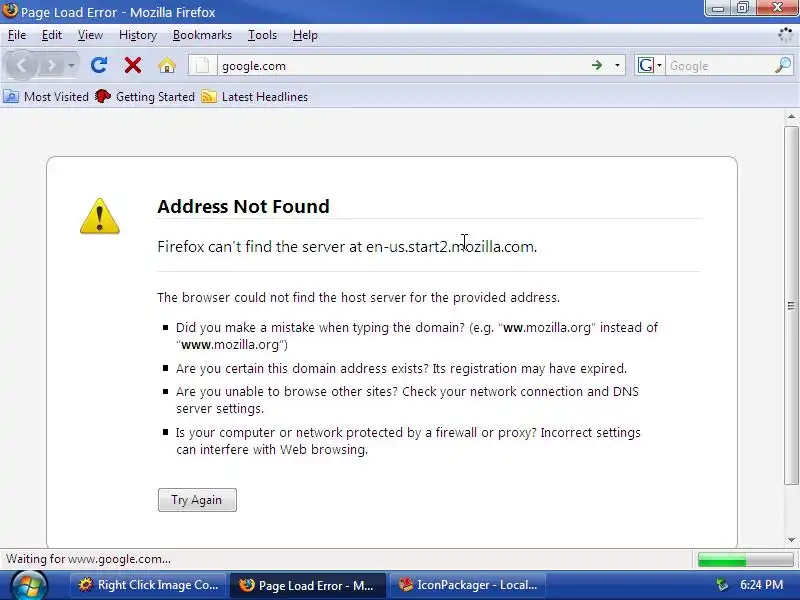
Task: Open the Edit menu
Action: click(52, 35)
